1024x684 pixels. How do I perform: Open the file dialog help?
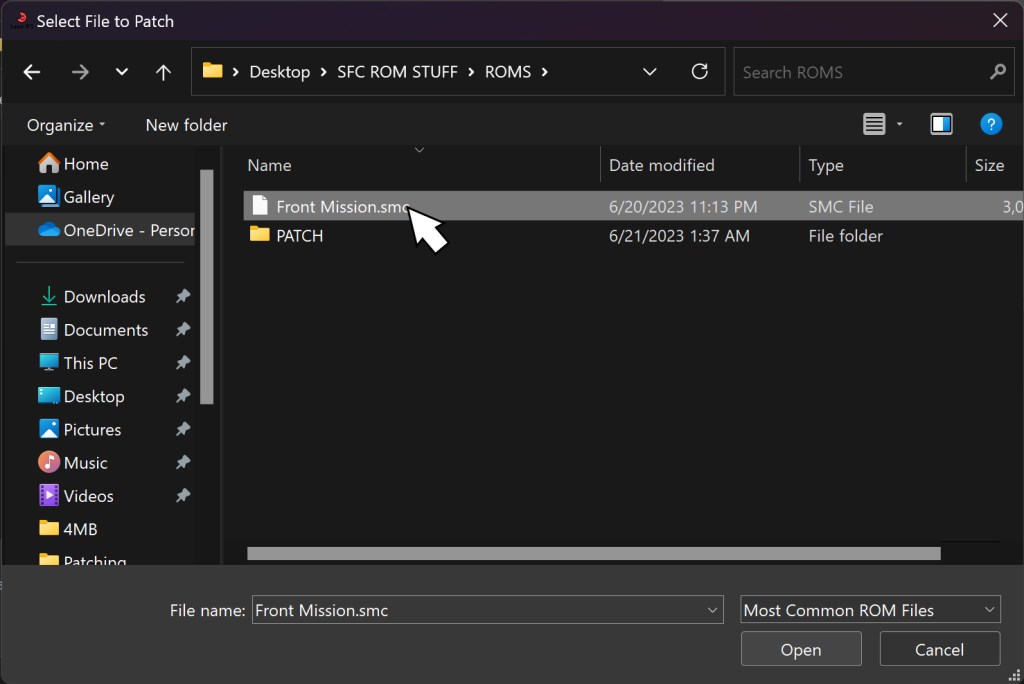pyautogui.click(x=990, y=124)
